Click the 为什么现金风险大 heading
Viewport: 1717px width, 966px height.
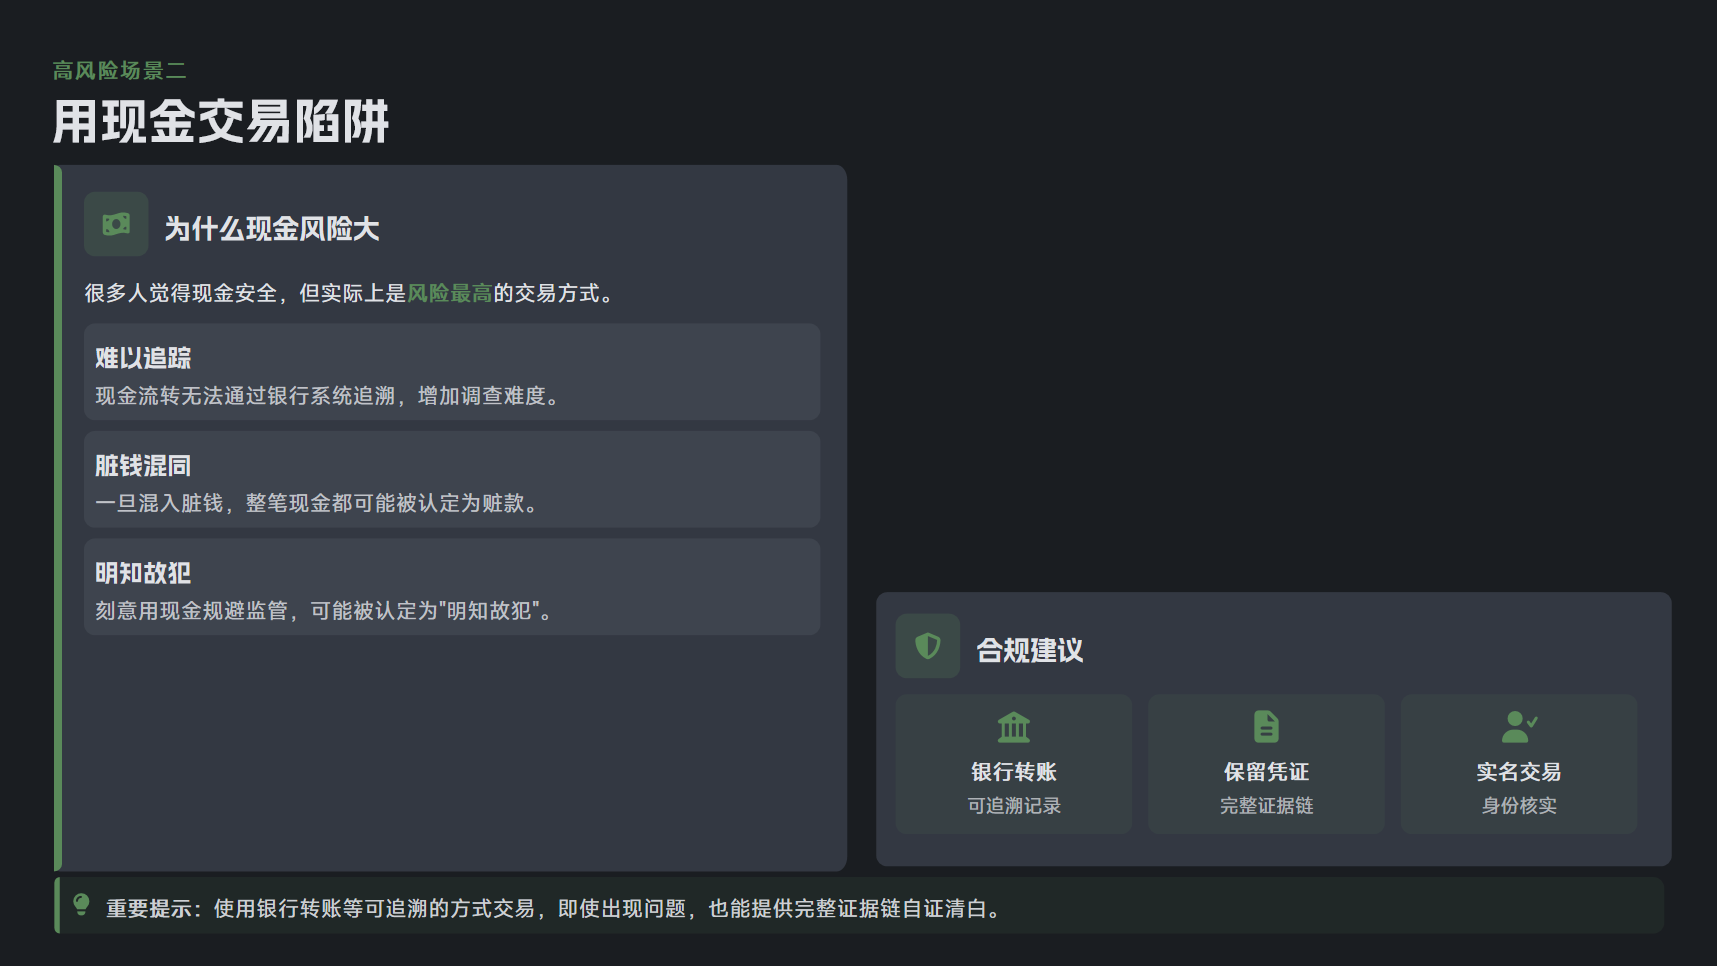[x=272, y=229]
